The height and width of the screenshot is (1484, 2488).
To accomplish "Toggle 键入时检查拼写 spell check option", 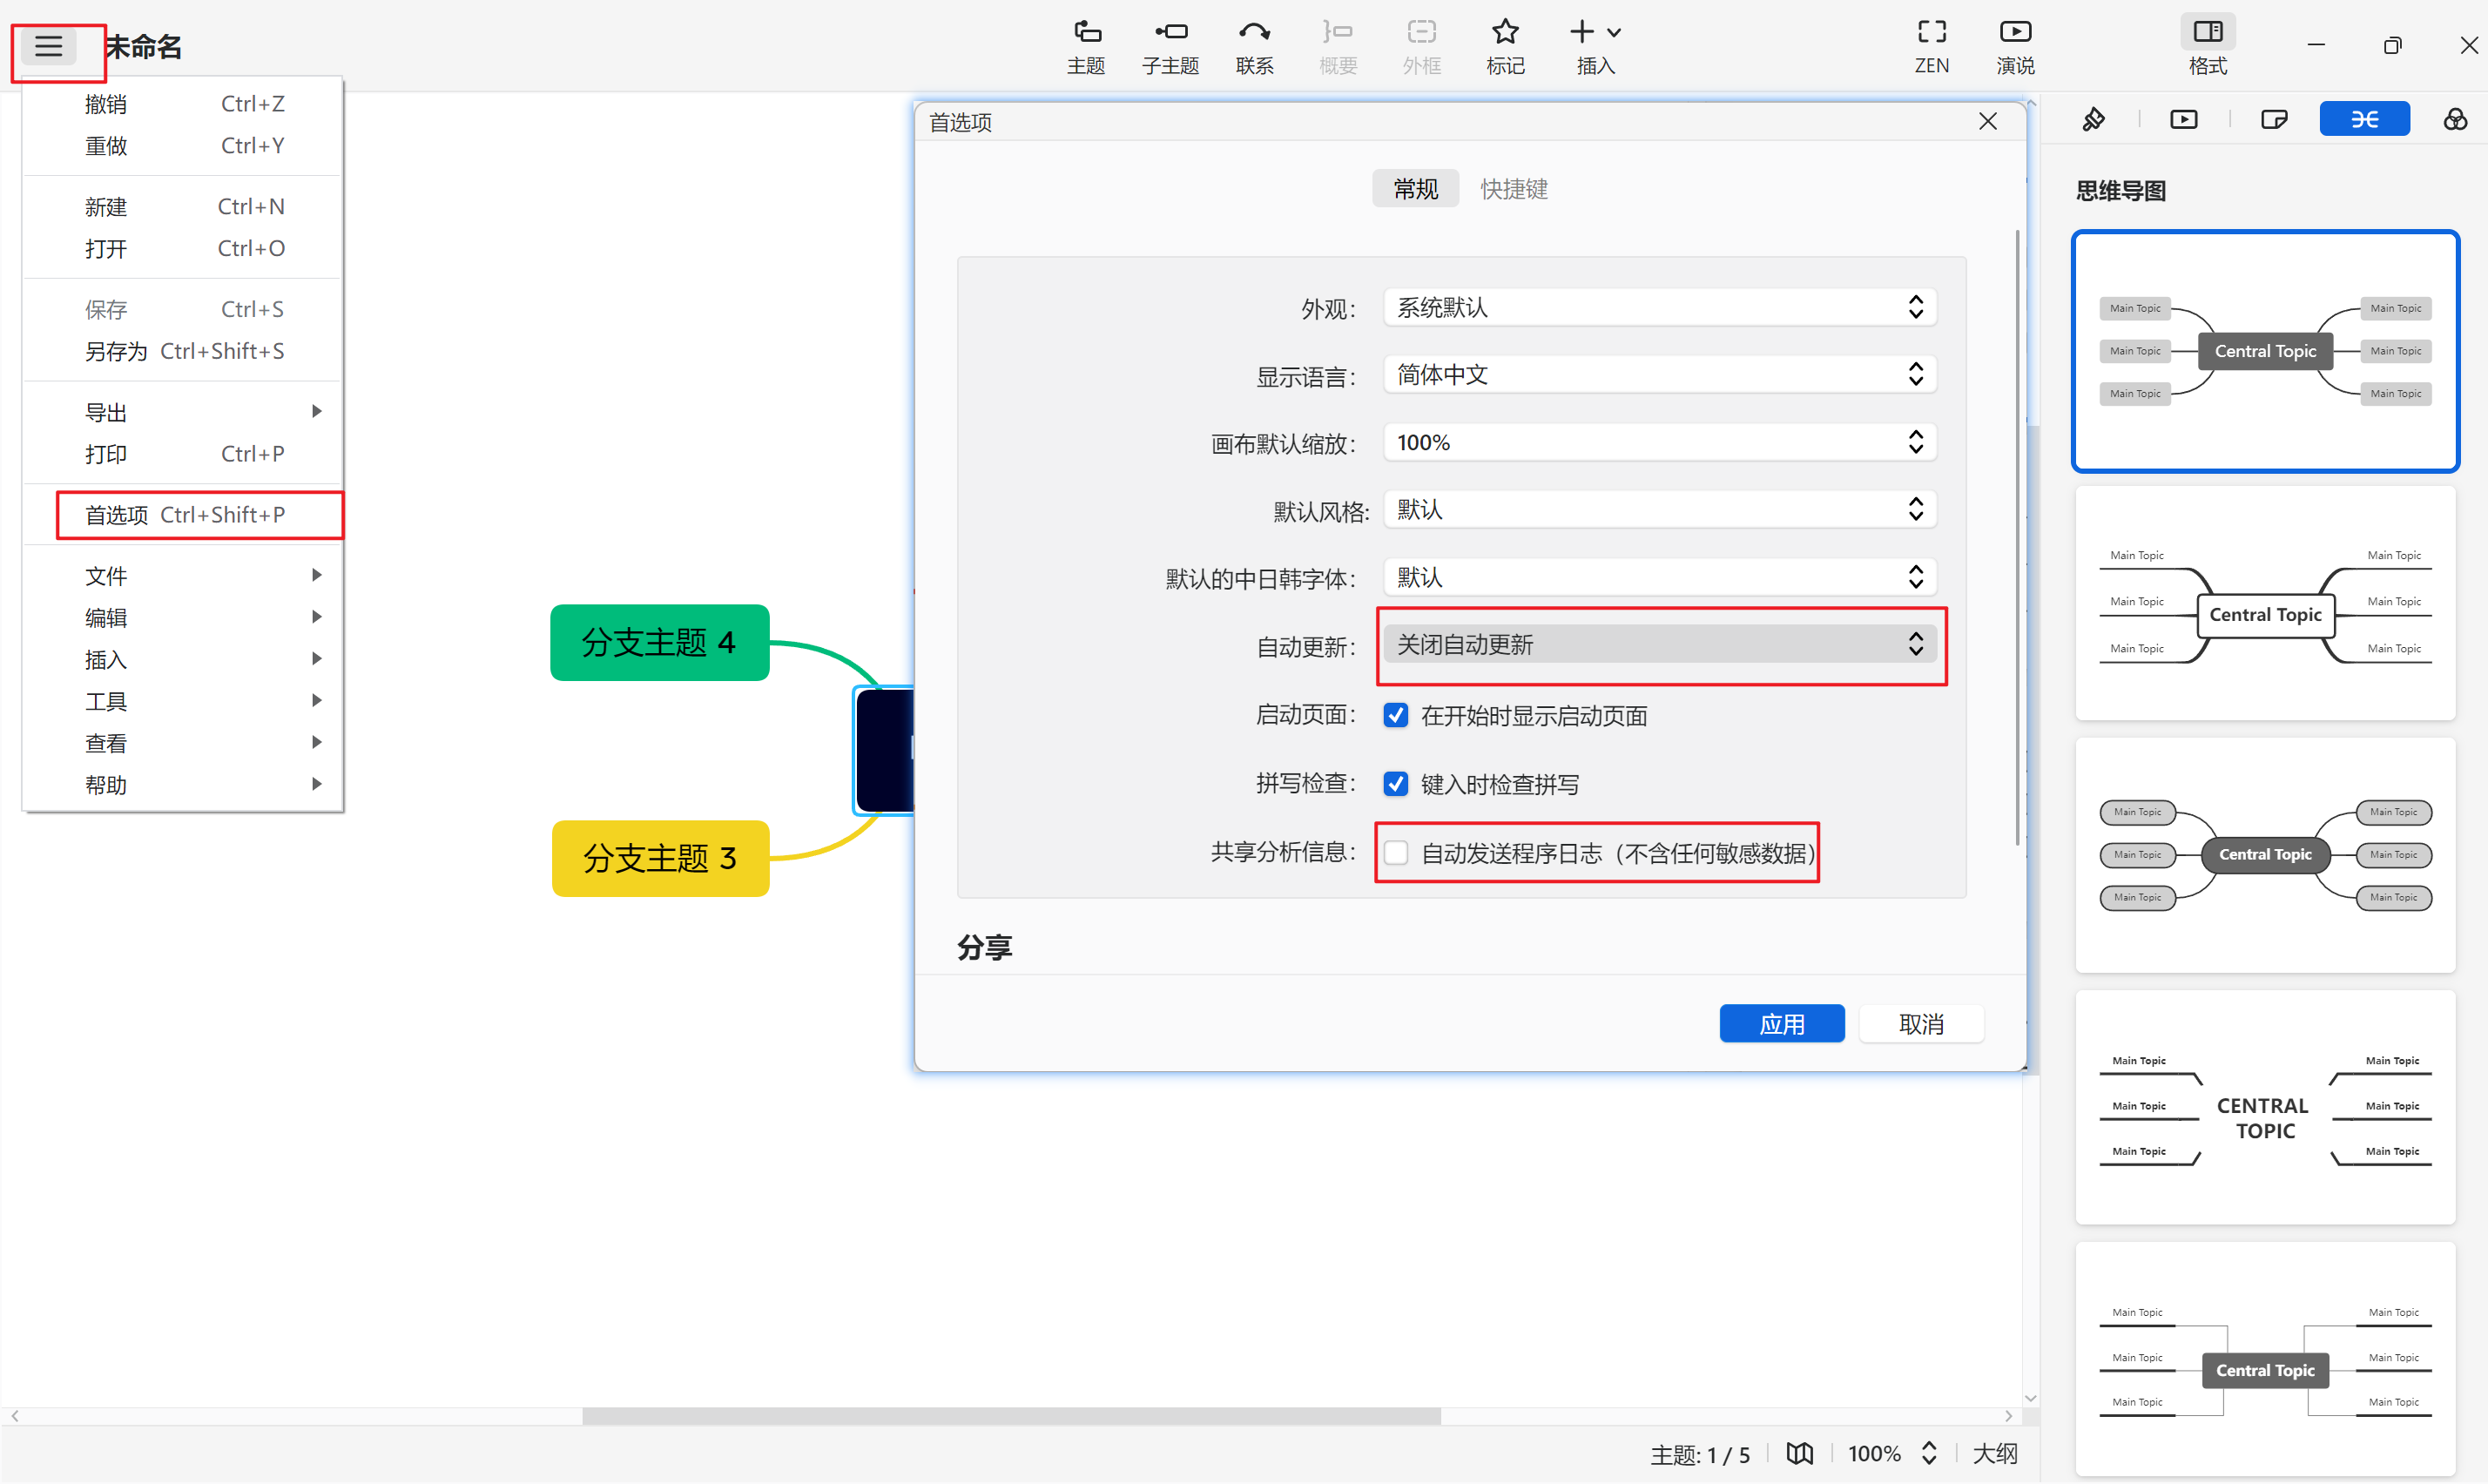I will (1396, 784).
